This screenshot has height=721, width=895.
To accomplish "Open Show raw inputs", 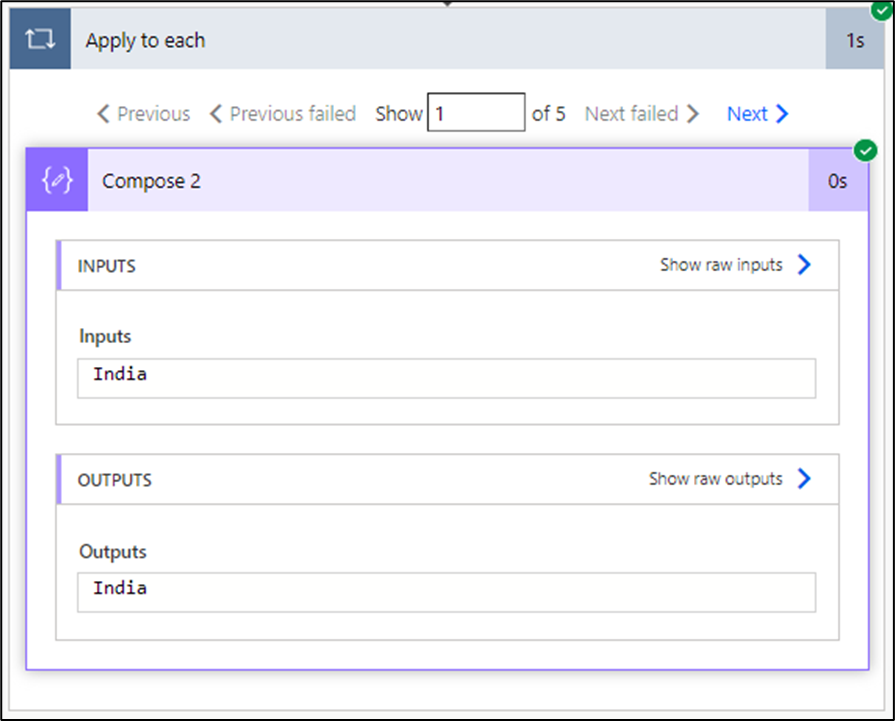I will pyautogui.click(x=721, y=265).
